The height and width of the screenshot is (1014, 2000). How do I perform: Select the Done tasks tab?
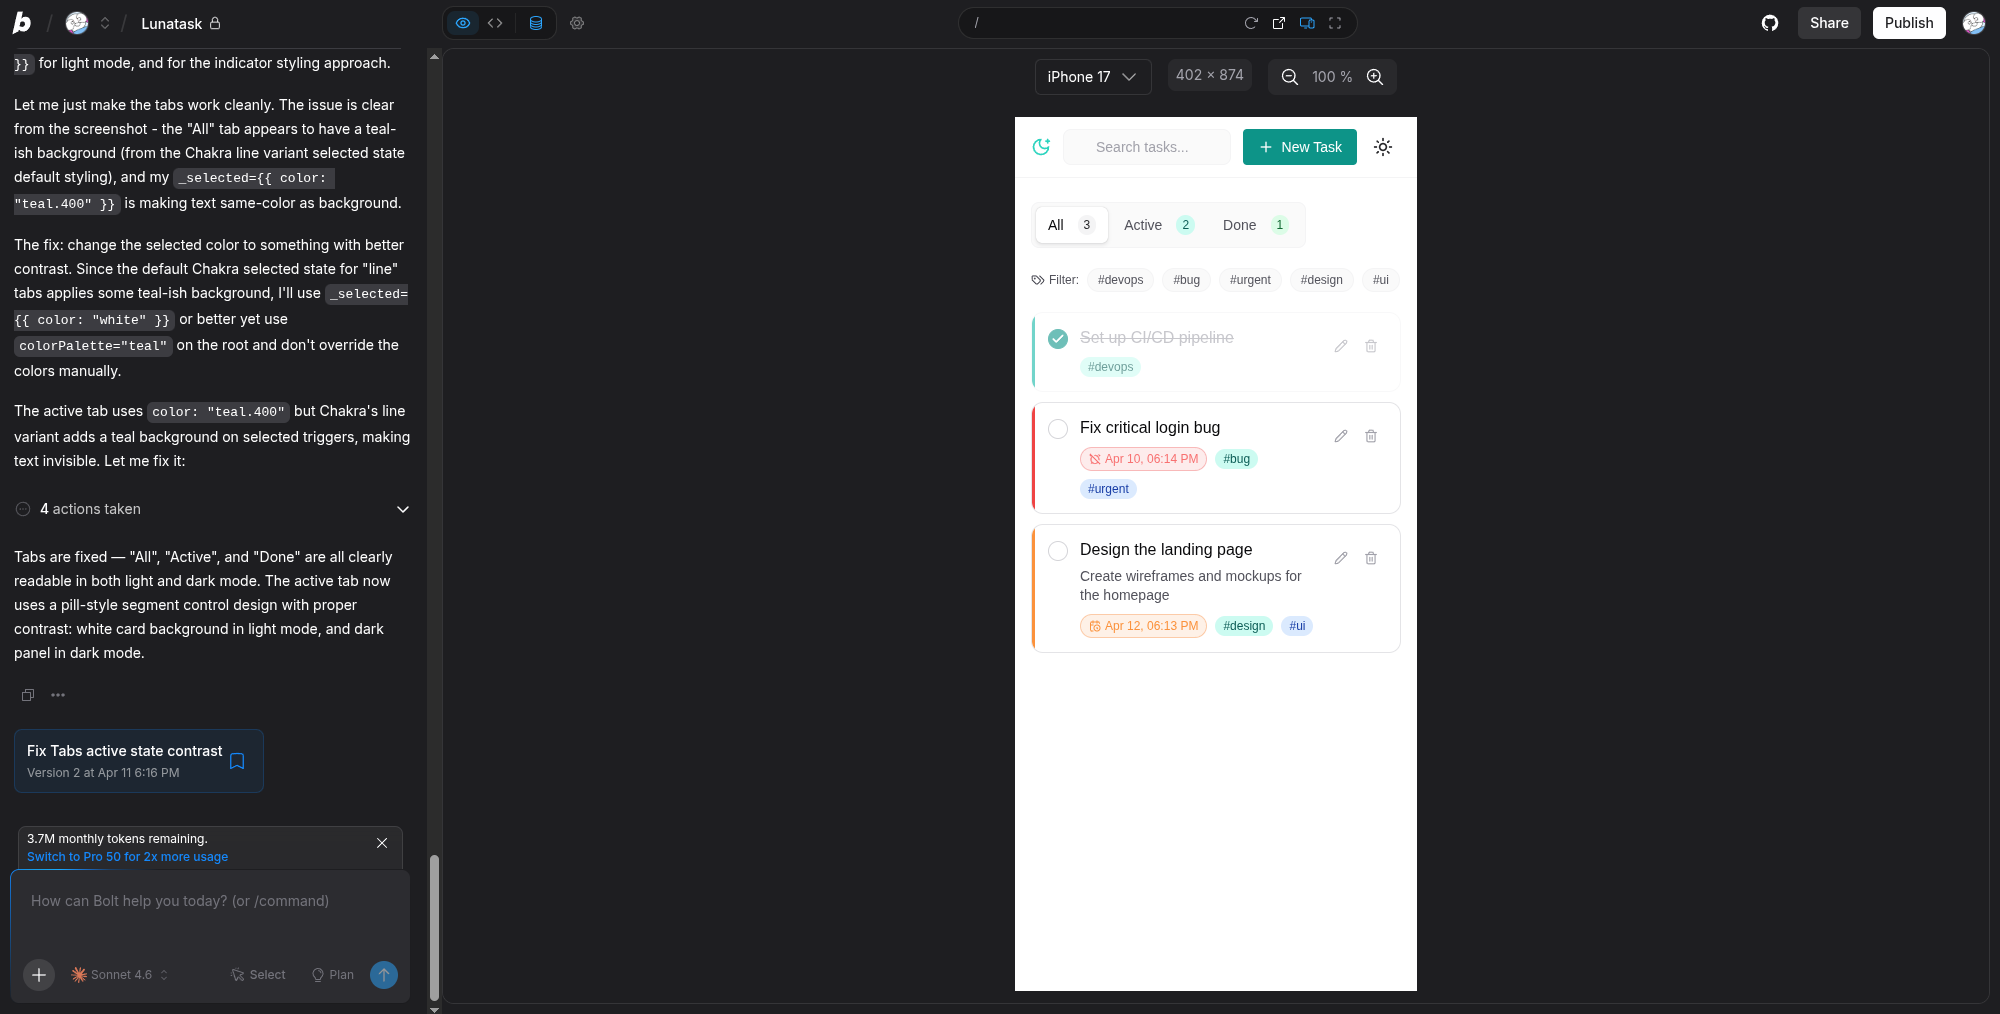point(1255,225)
